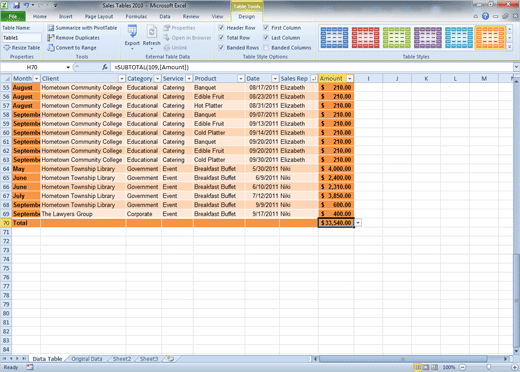Open the Export table data button

click(x=132, y=37)
